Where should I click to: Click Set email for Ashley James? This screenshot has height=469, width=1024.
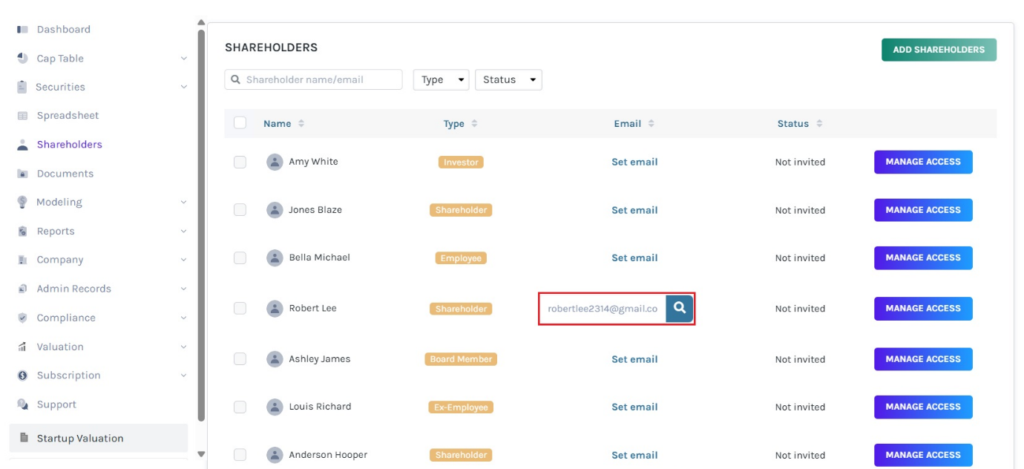tap(634, 359)
